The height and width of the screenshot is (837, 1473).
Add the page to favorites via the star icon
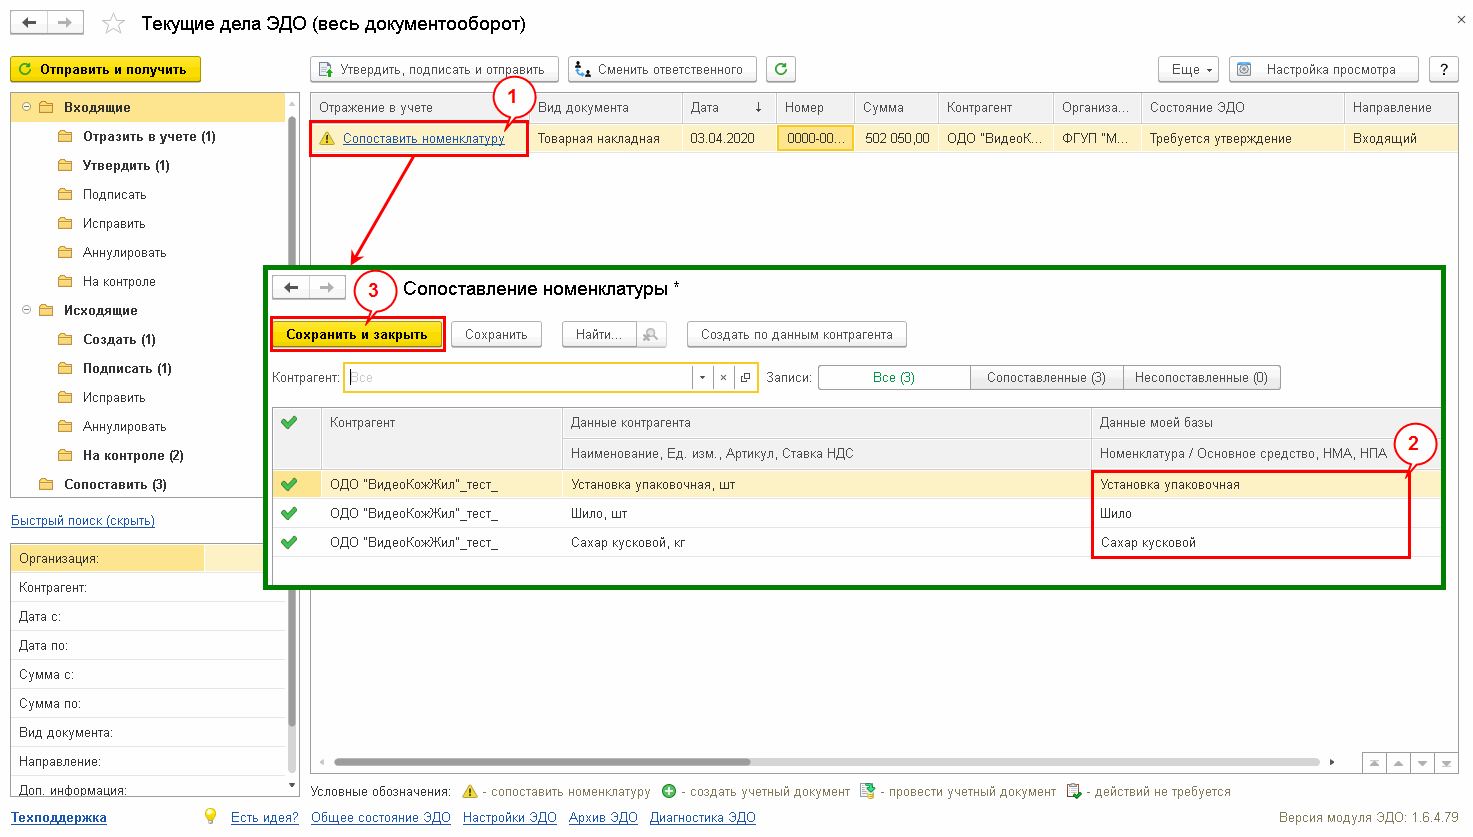114,23
